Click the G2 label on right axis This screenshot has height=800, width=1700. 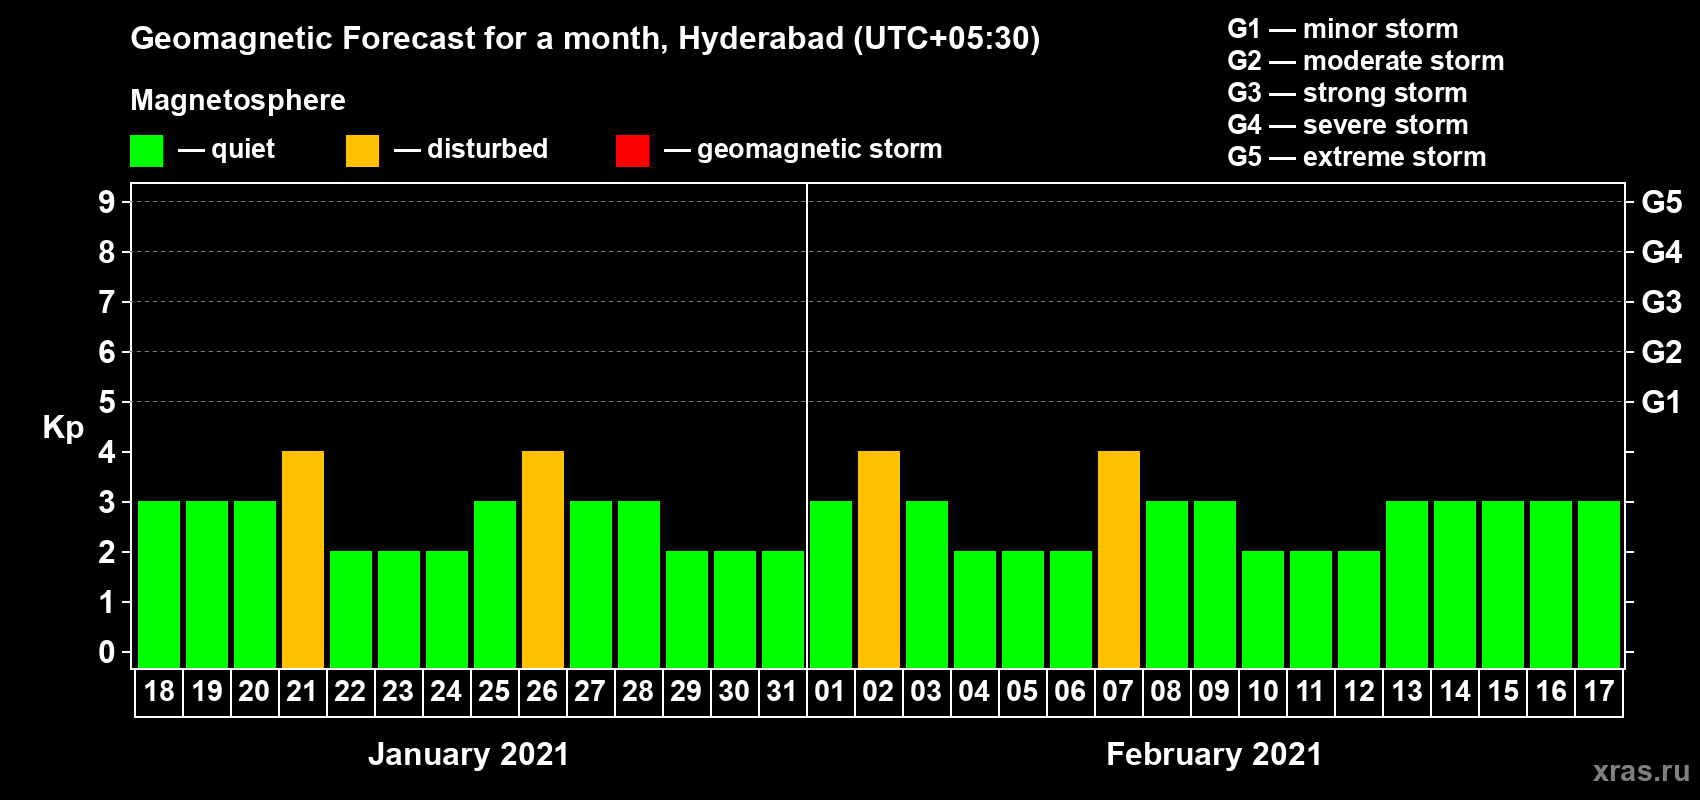tap(1661, 352)
